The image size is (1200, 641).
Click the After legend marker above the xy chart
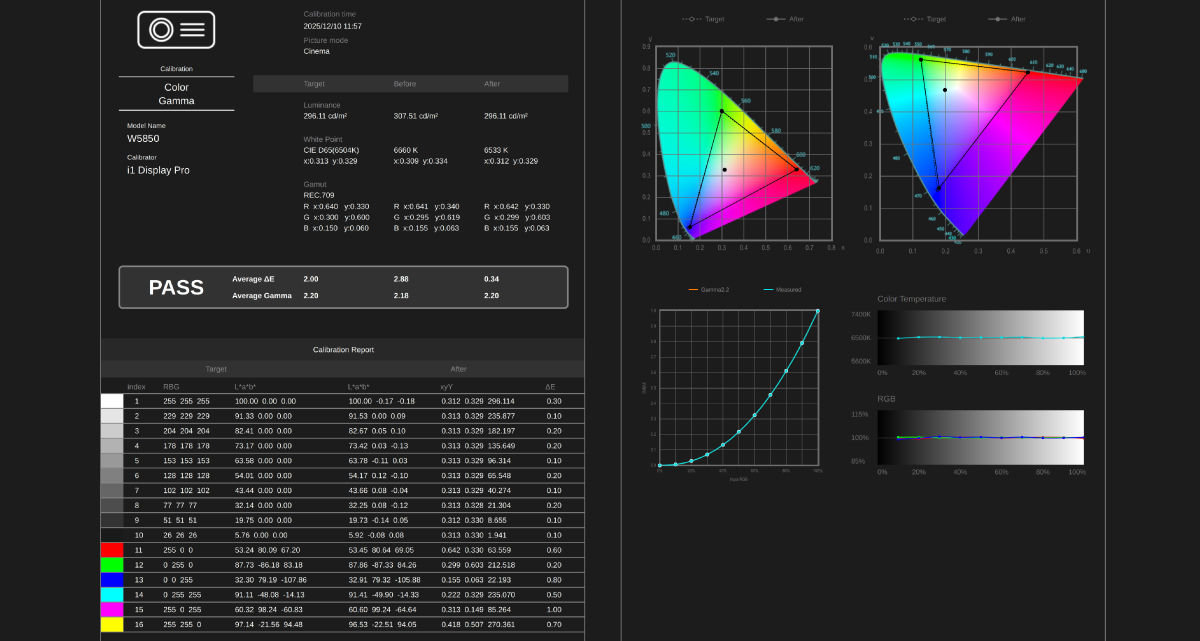[776, 19]
